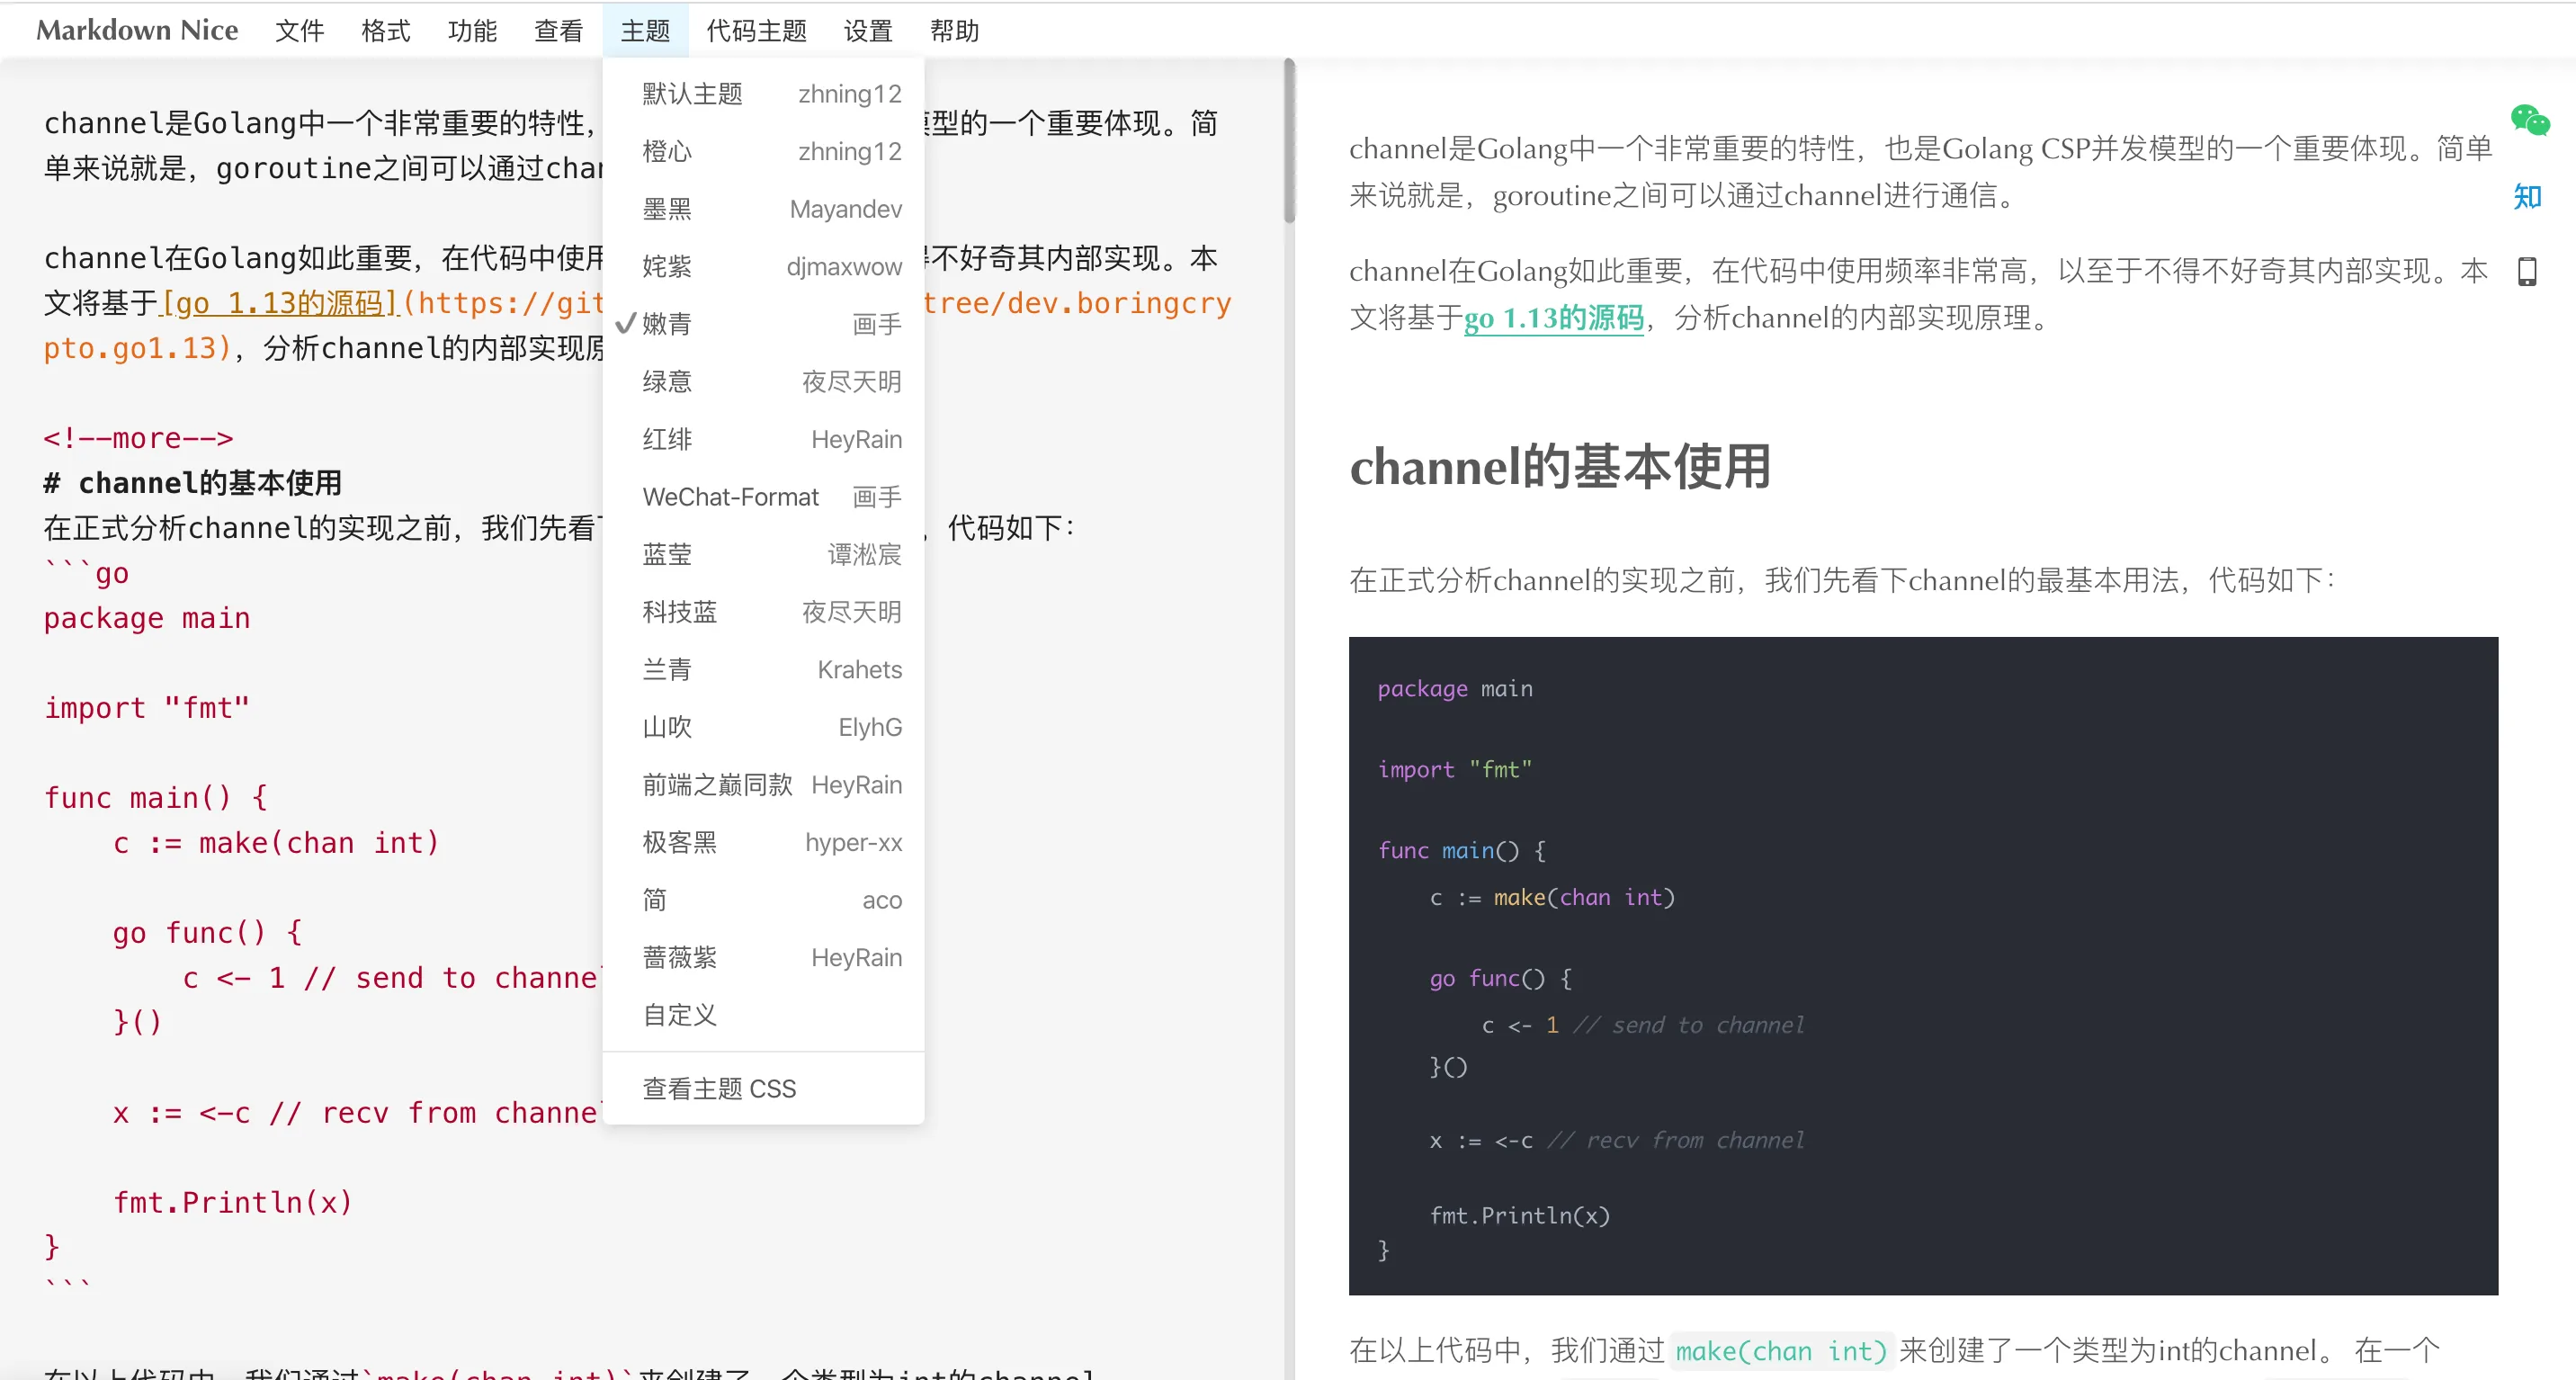Viewport: 2576px width, 1380px height.
Task: Click 'c := make(chan int)' in editor
Action: [x=276, y=843]
